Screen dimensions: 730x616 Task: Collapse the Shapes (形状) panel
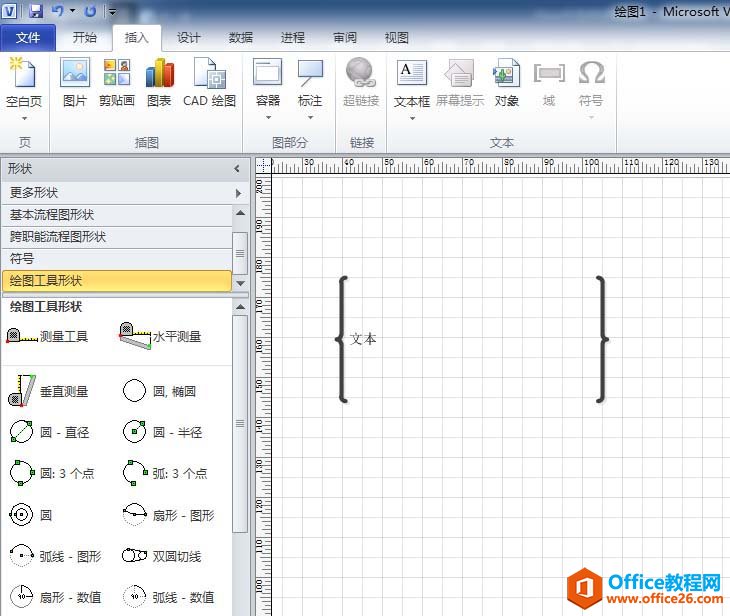click(237, 169)
